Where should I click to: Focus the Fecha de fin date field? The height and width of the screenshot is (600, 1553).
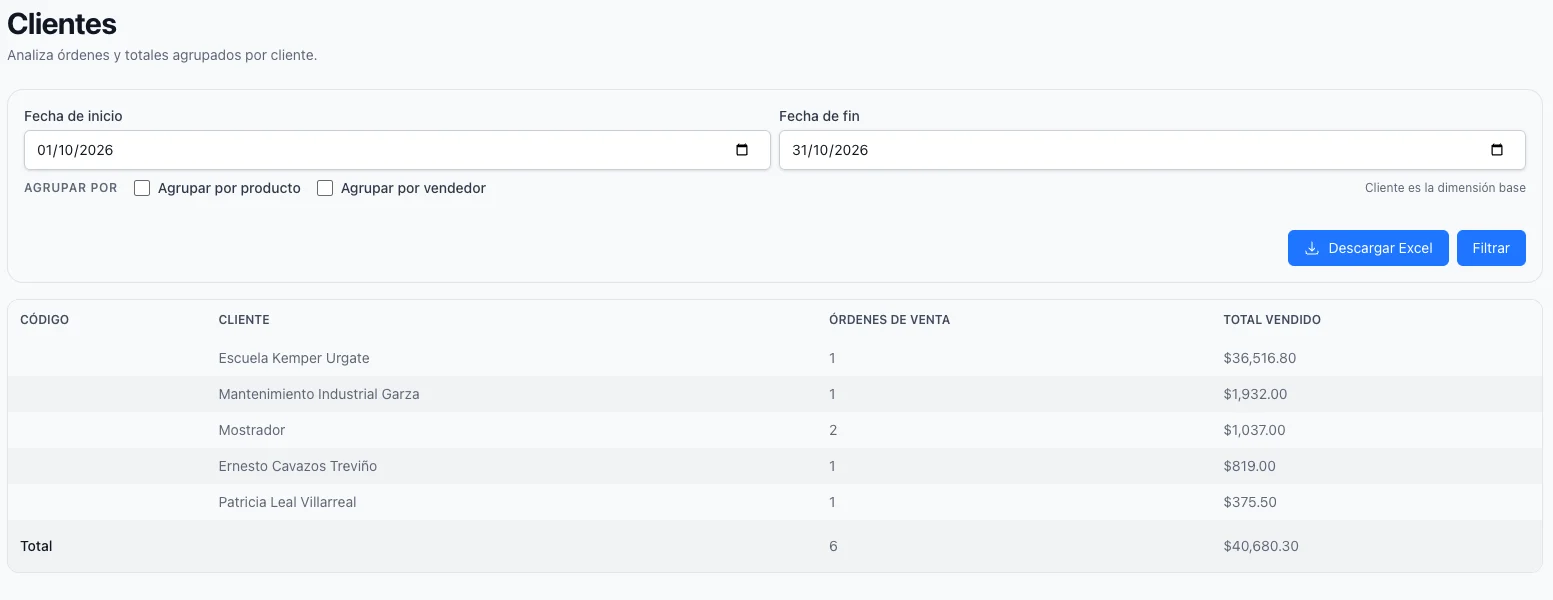pyautogui.click(x=1152, y=150)
